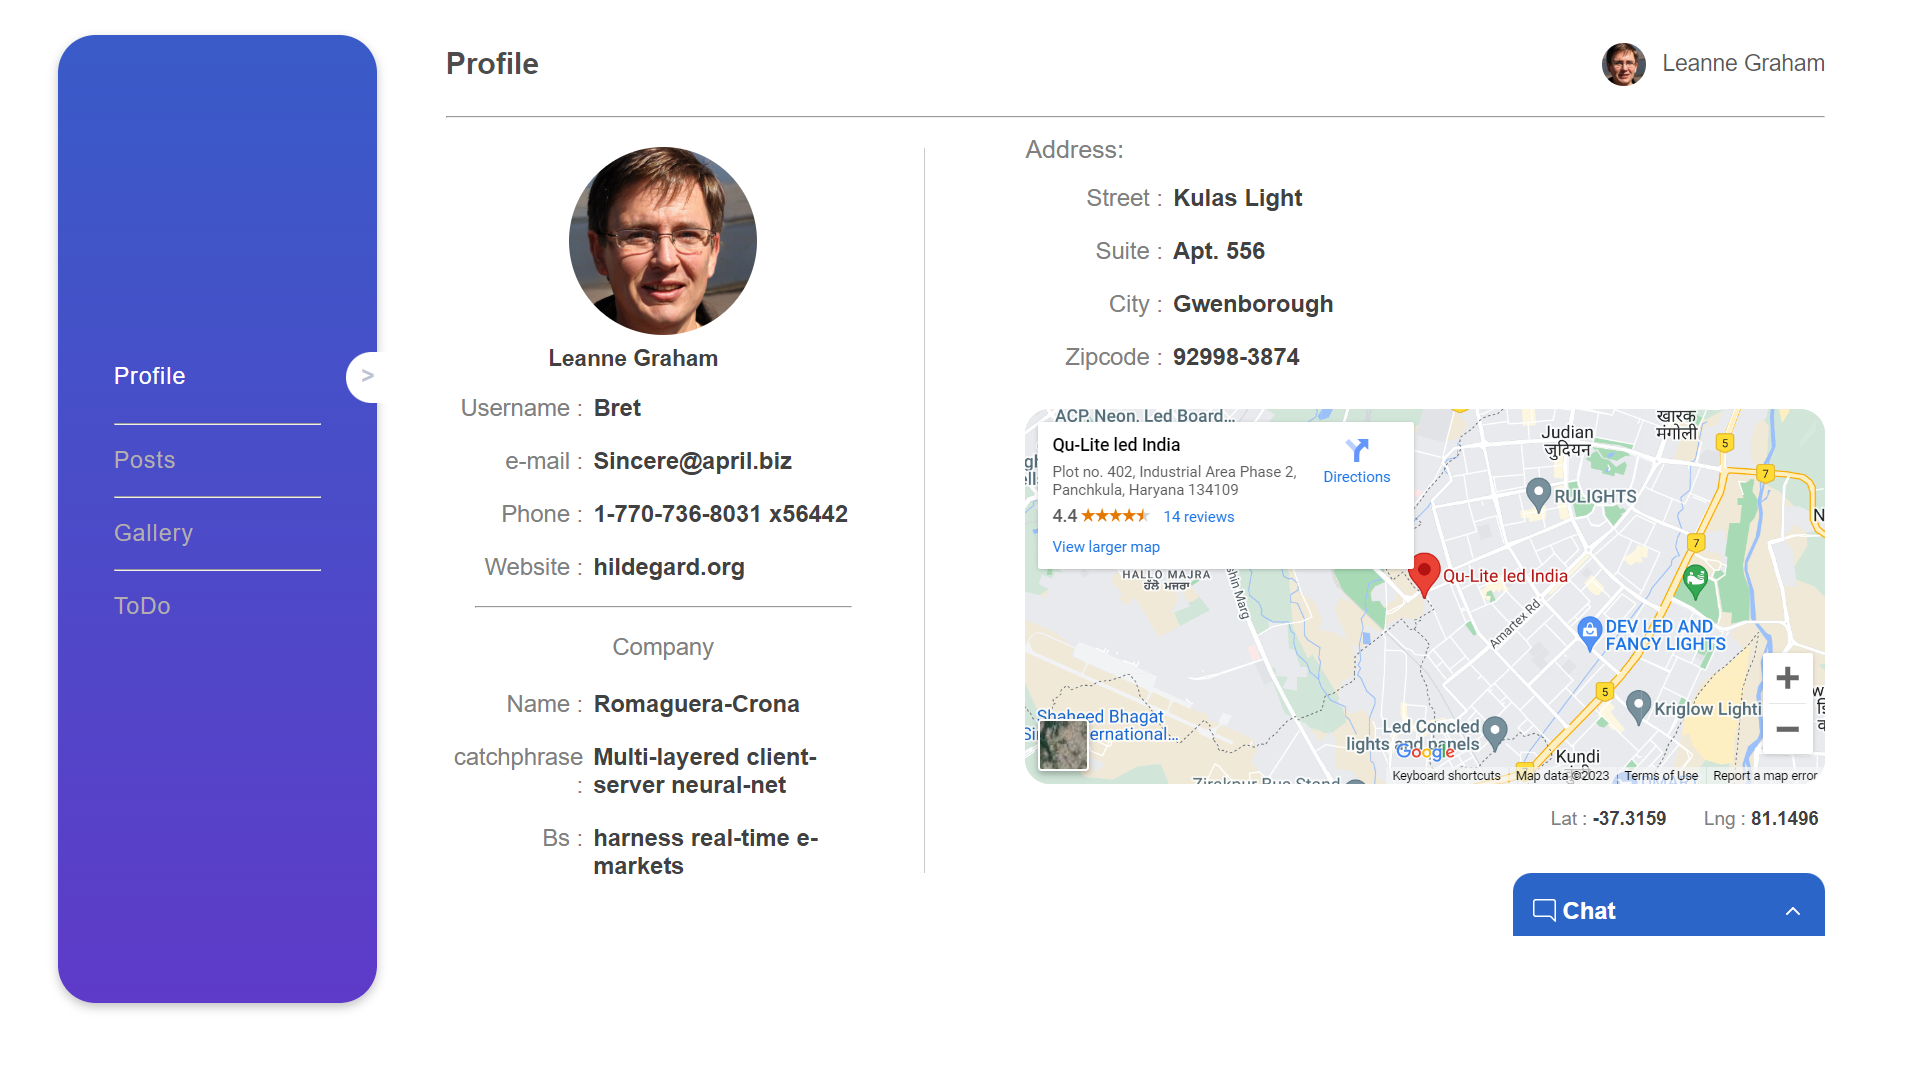This screenshot has height=1080, width=1920.
Task: Open the 14 reviews link
Action: click(x=1198, y=517)
